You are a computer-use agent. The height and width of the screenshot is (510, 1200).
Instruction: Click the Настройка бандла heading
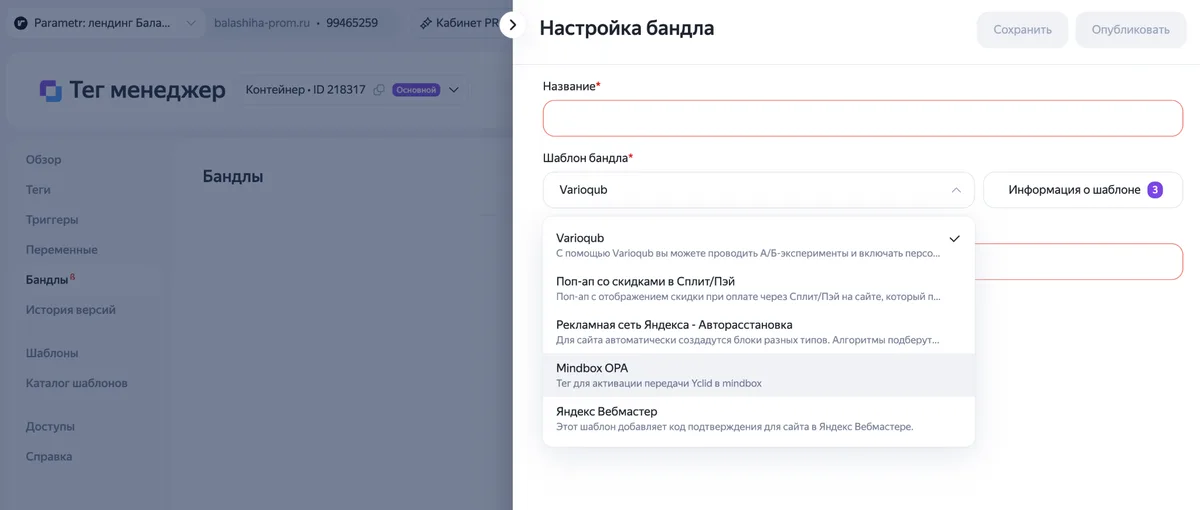pos(627,28)
